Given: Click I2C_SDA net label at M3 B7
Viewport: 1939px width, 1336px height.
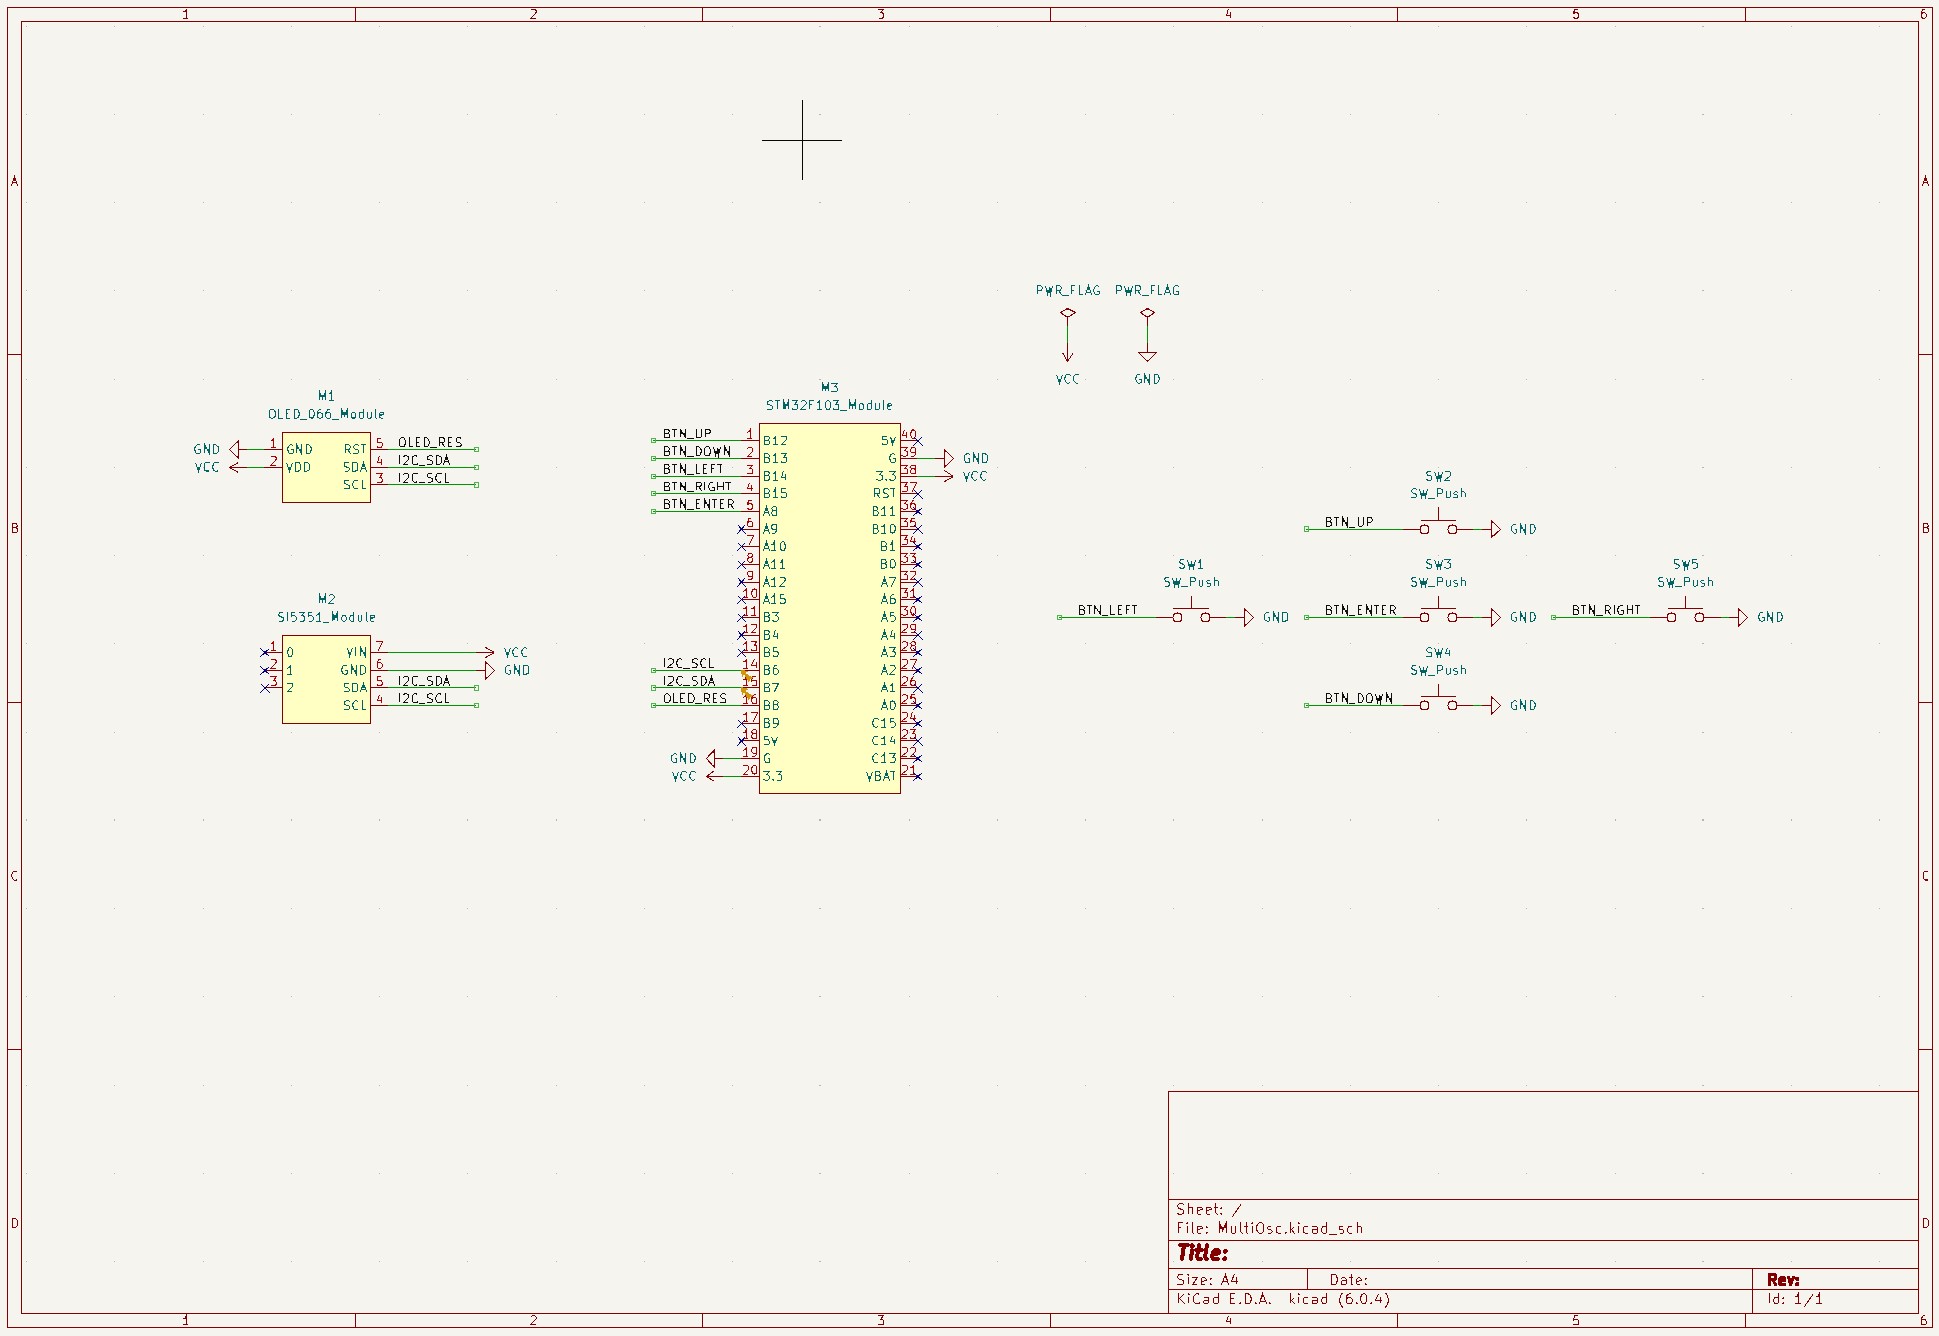Looking at the screenshot, I should 689,681.
